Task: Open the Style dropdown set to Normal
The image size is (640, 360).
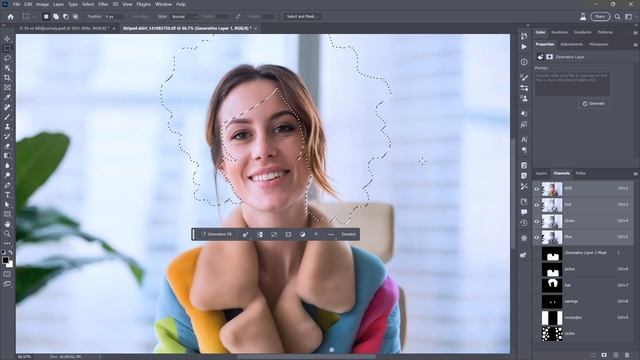Action: (184, 17)
